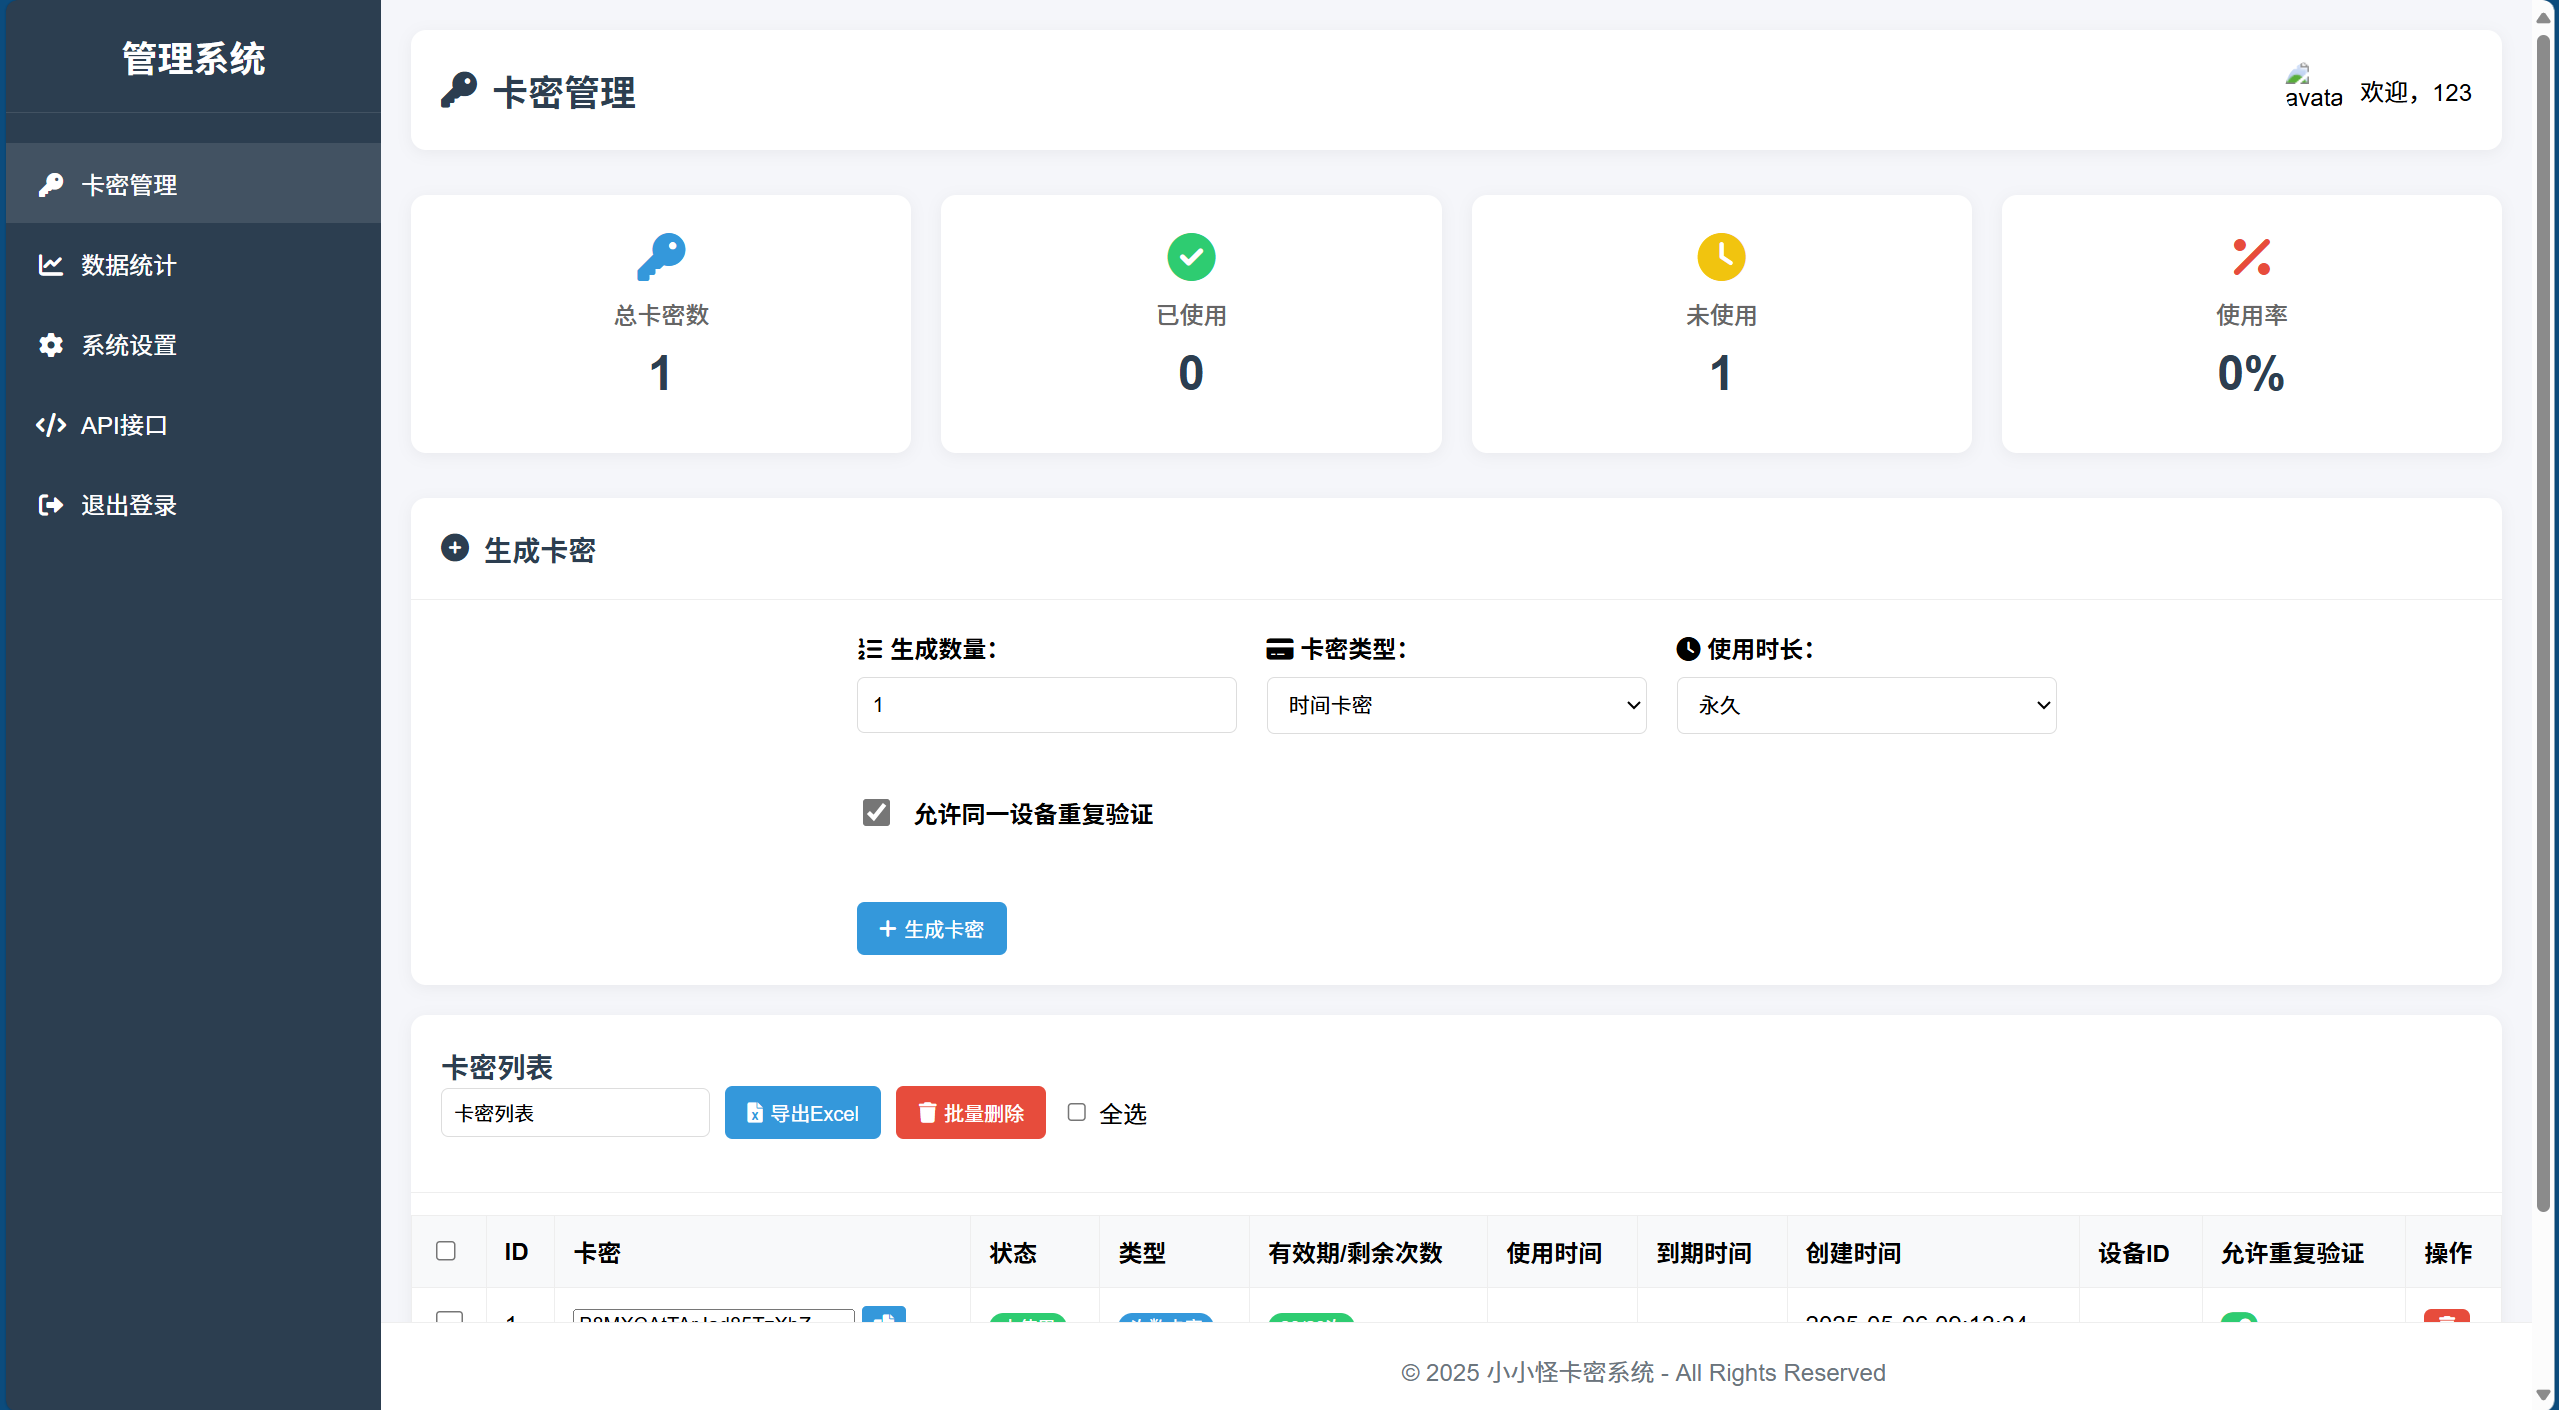Viewport: 2559px width, 1410px height.
Task: Click the yellow clock icon above 未使用
Action: (1721, 257)
